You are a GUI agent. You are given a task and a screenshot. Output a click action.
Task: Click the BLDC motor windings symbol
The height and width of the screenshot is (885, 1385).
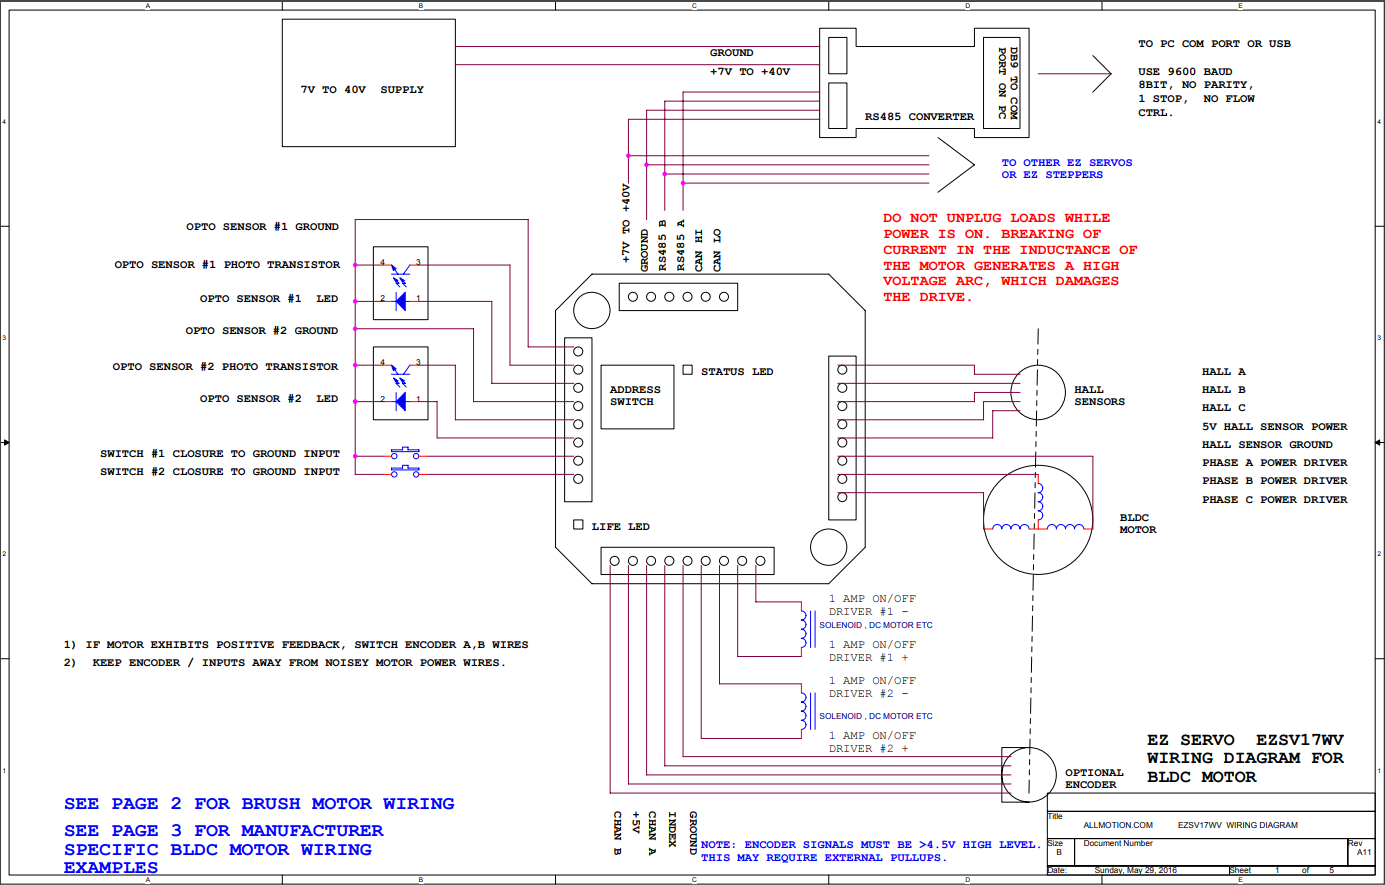pos(1038,519)
